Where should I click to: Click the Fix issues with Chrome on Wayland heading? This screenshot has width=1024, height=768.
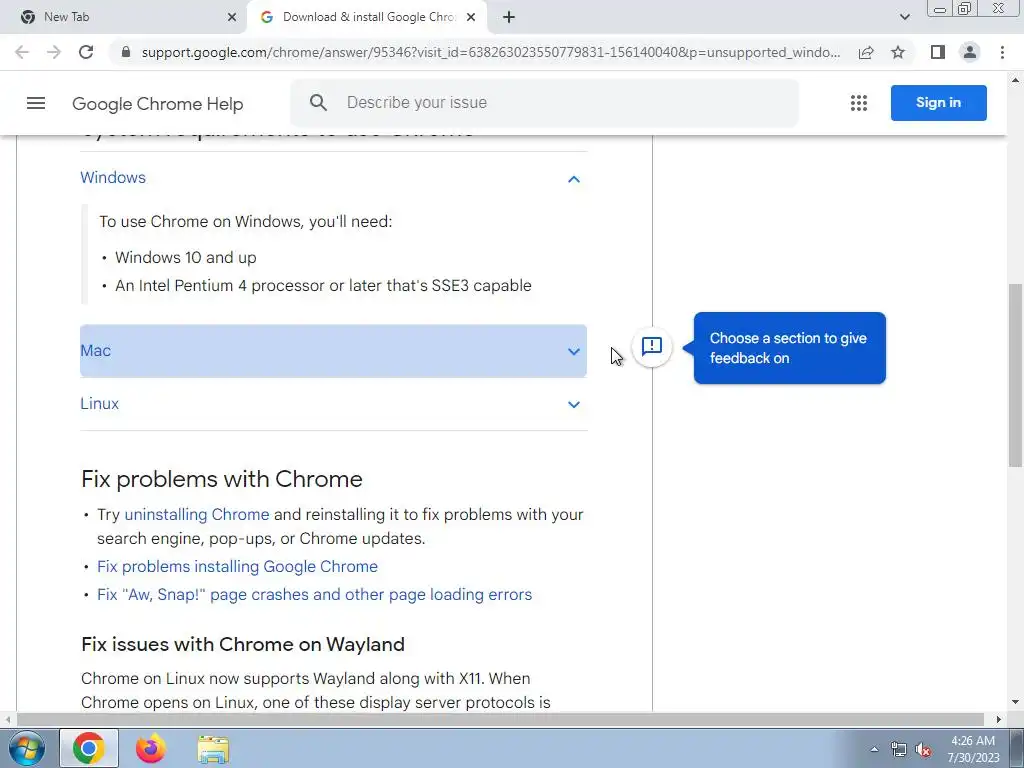(243, 645)
